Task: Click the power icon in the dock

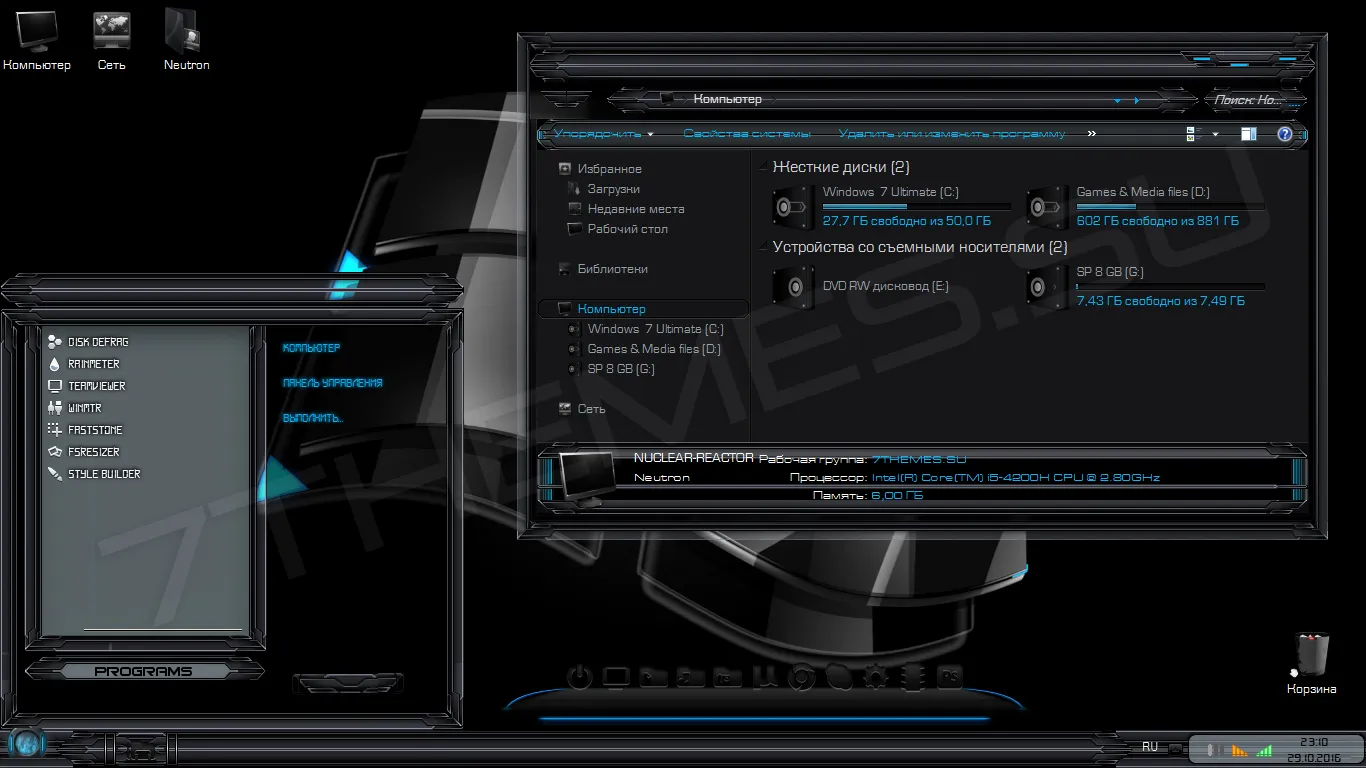Action: tap(580, 678)
